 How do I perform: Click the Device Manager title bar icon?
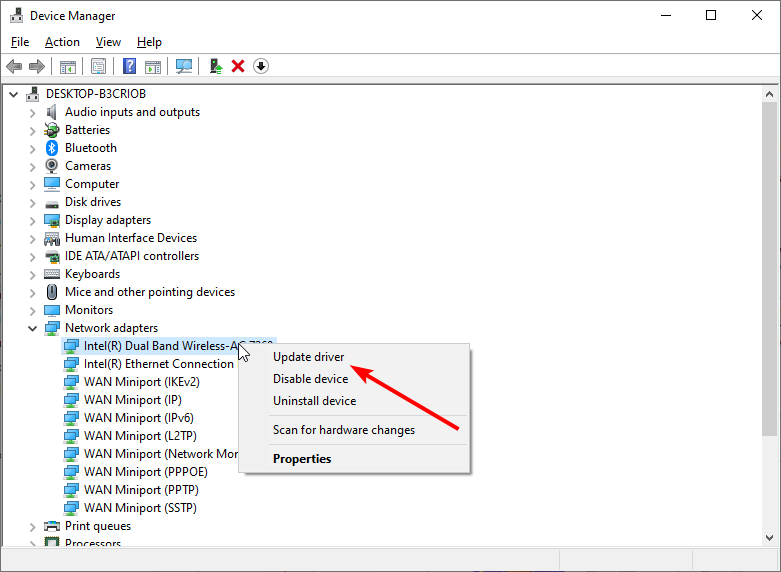(x=16, y=15)
